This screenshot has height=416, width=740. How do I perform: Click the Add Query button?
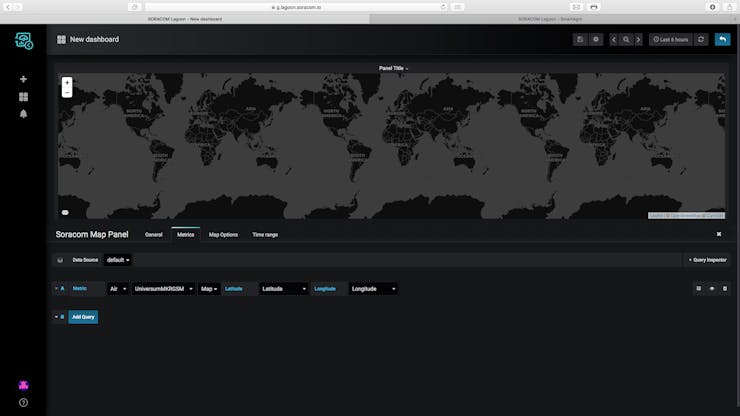pos(83,316)
